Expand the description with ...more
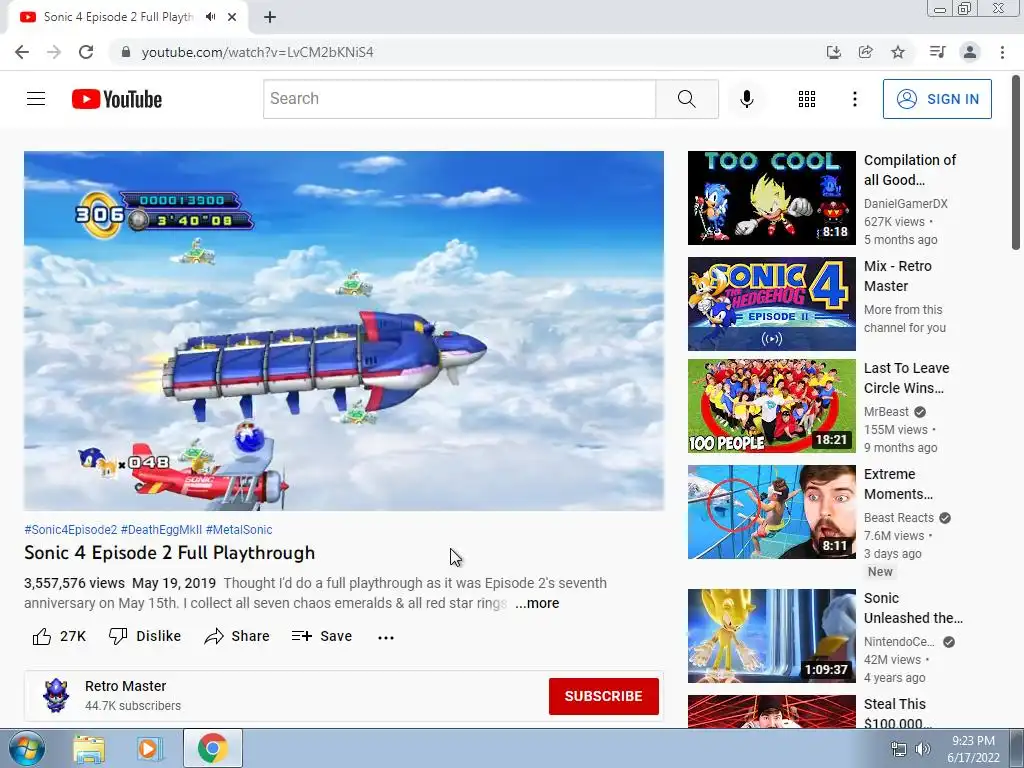1024x768 pixels. (x=537, y=603)
